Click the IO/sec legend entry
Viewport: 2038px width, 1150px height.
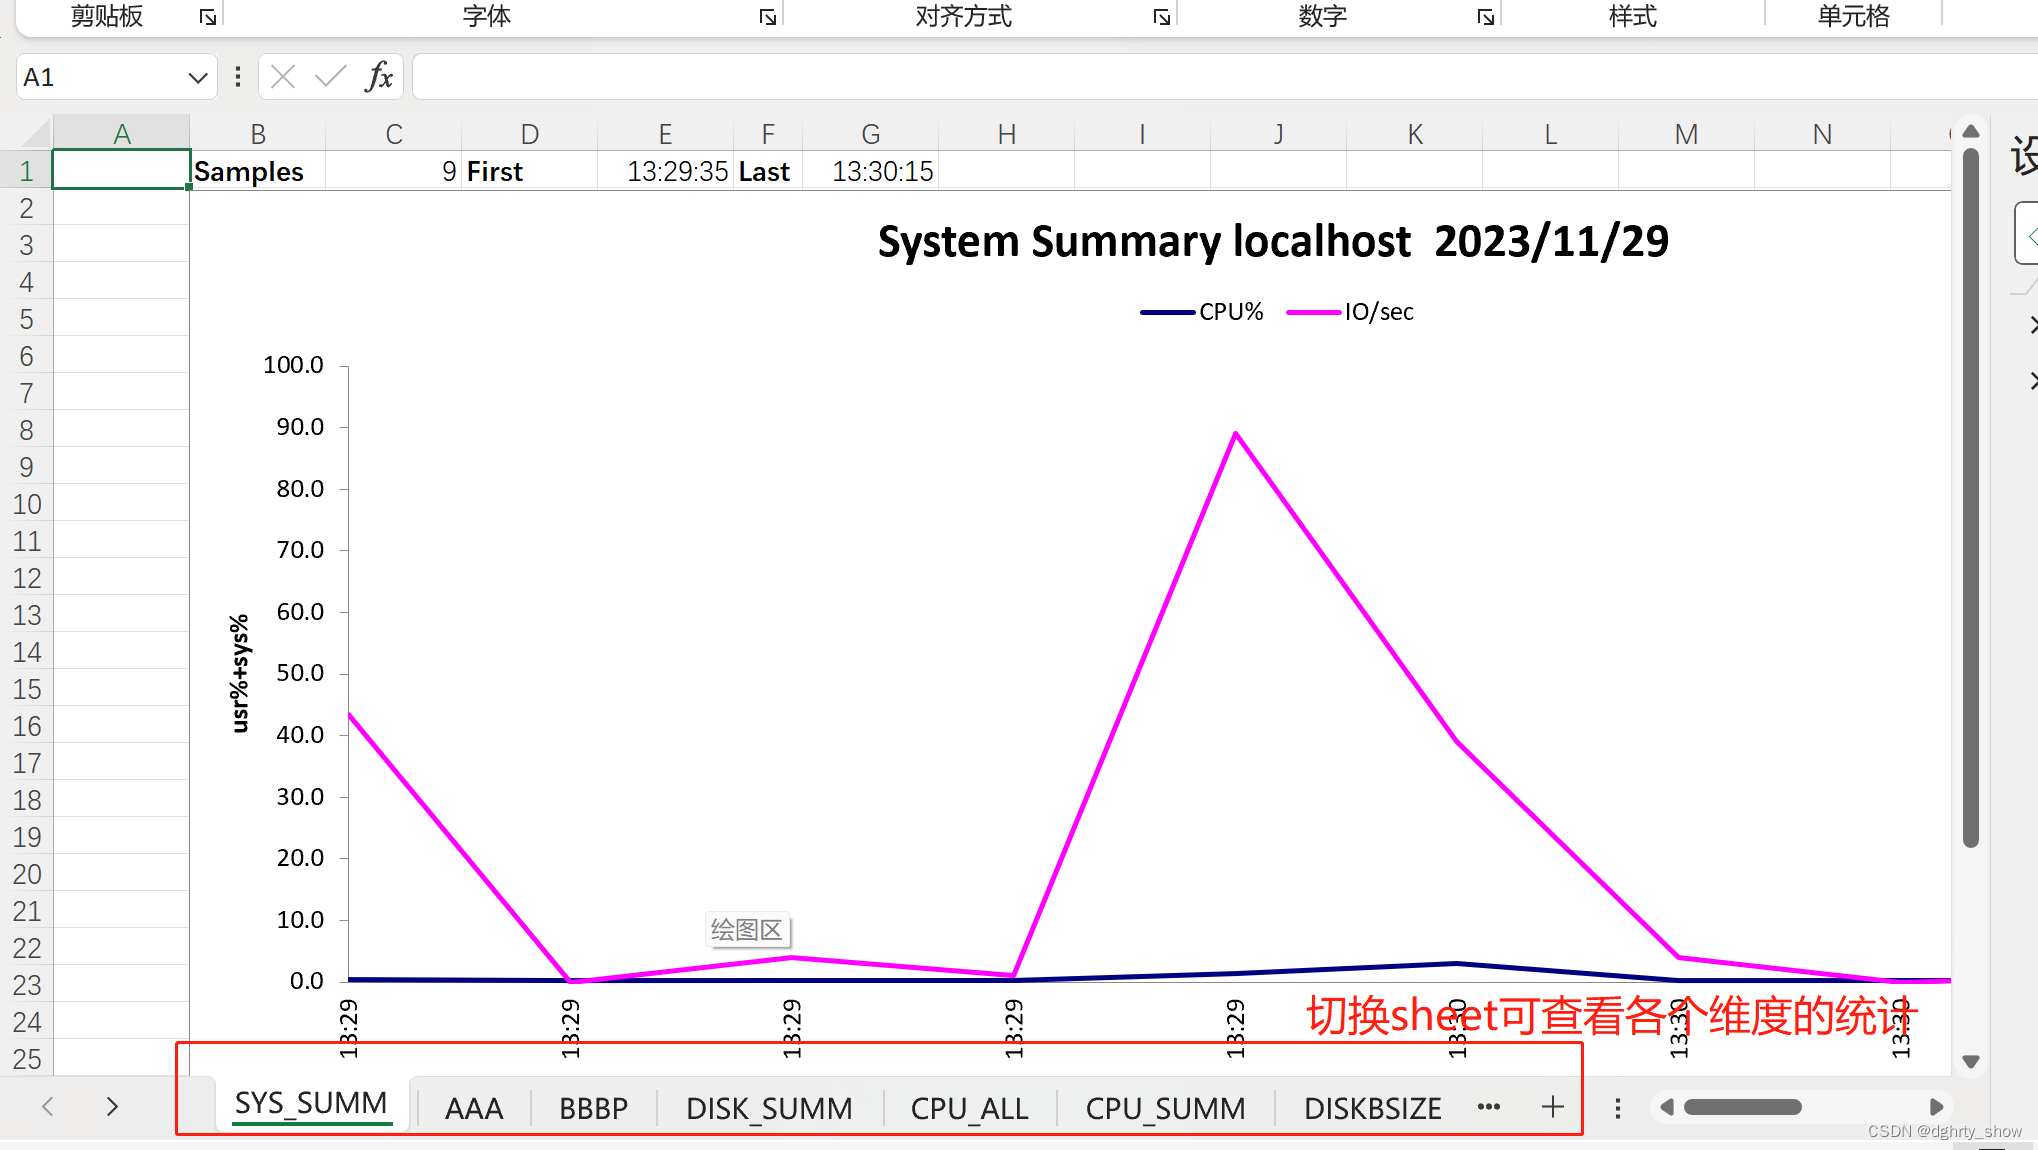point(1351,312)
